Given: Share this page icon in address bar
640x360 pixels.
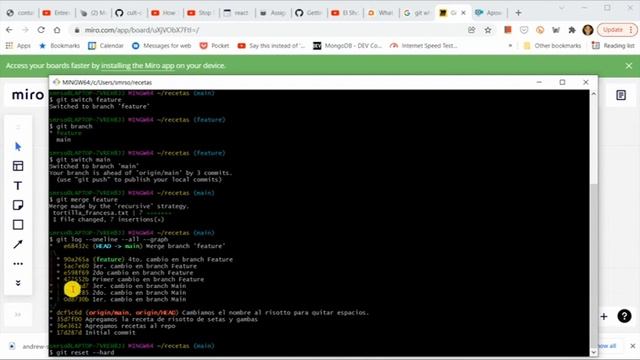Looking at the screenshot, I should [472, 30].
